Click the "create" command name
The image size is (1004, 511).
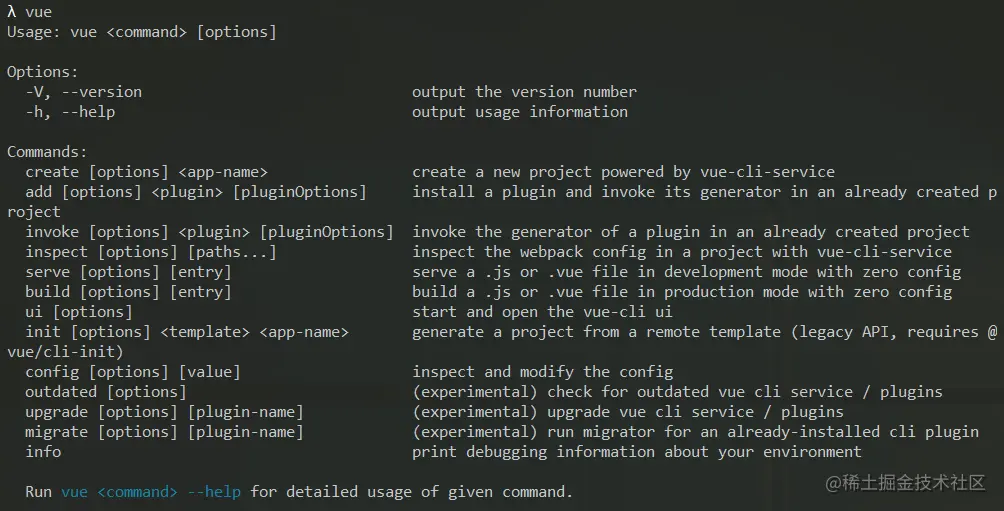pyautogui.click(x=52, y=172)
